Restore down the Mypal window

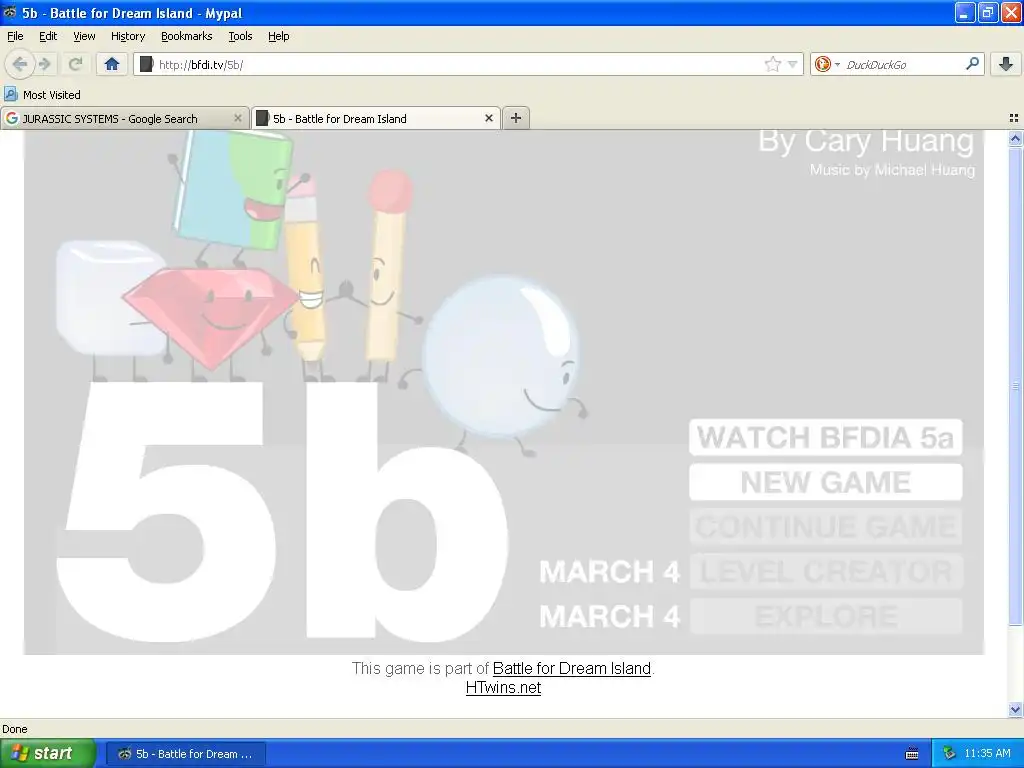[x=988, y=12]
